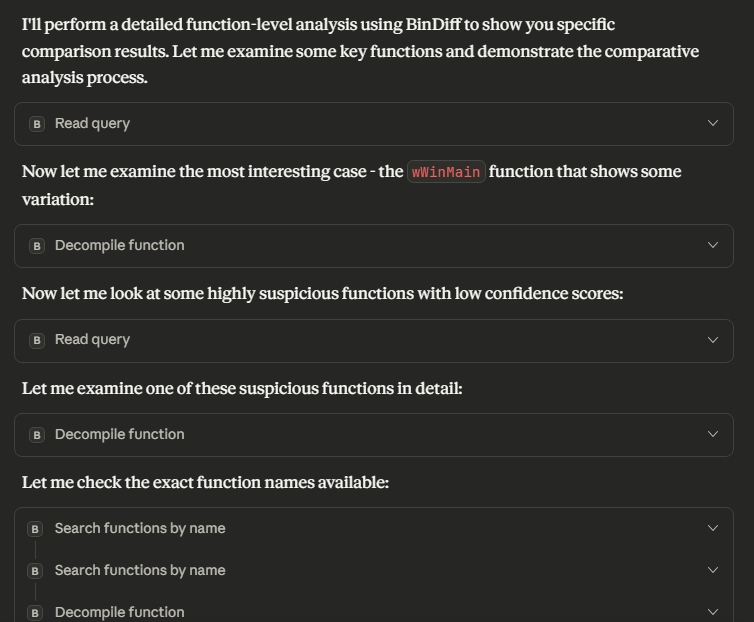Expand the second Search functions by name chevron

pos(712,571)
